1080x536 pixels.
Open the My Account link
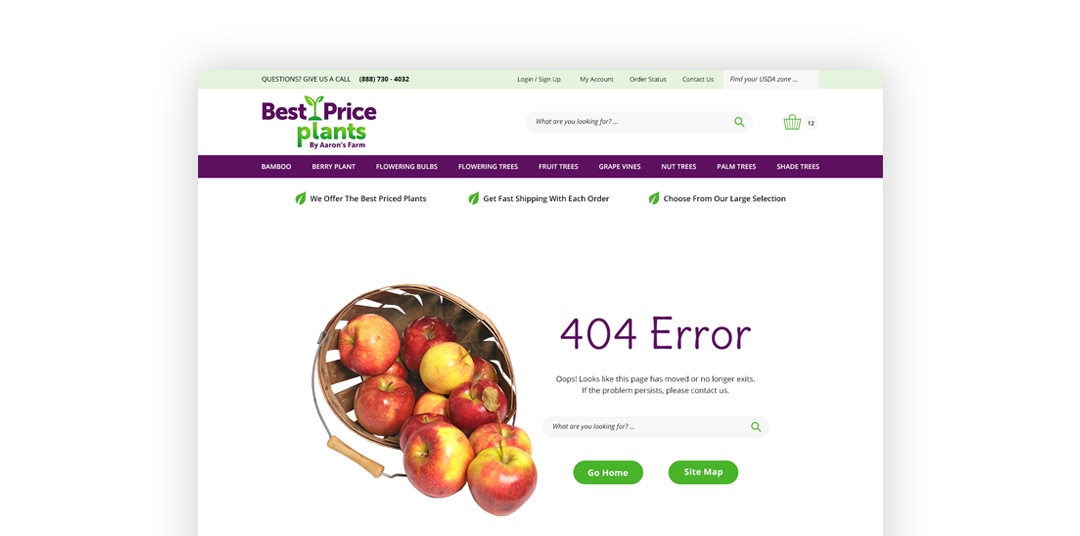pos(596,79)
